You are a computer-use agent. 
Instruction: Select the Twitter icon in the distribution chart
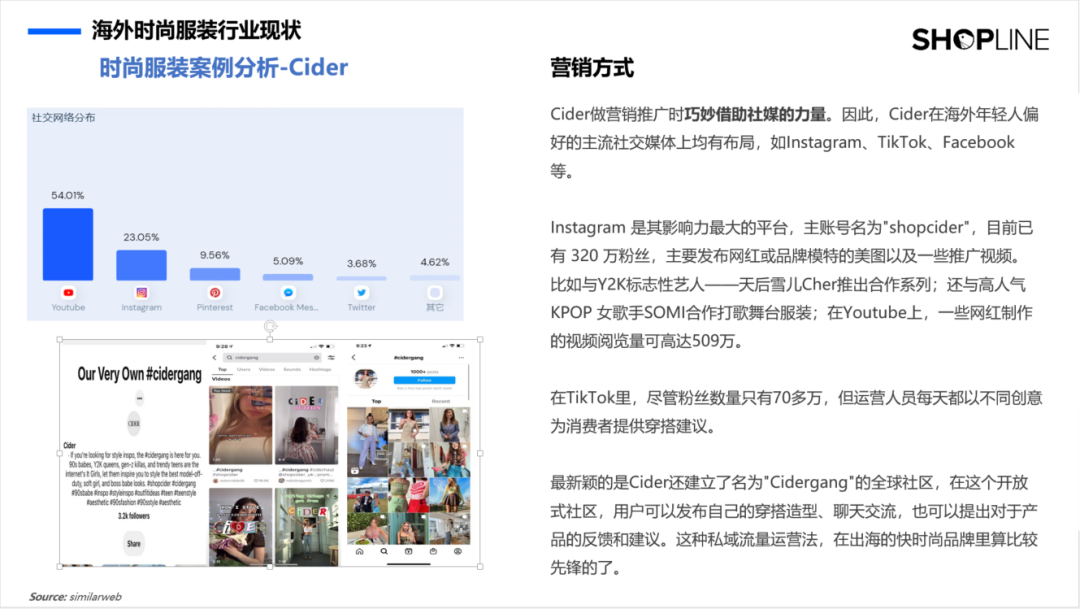coord(361,293)
